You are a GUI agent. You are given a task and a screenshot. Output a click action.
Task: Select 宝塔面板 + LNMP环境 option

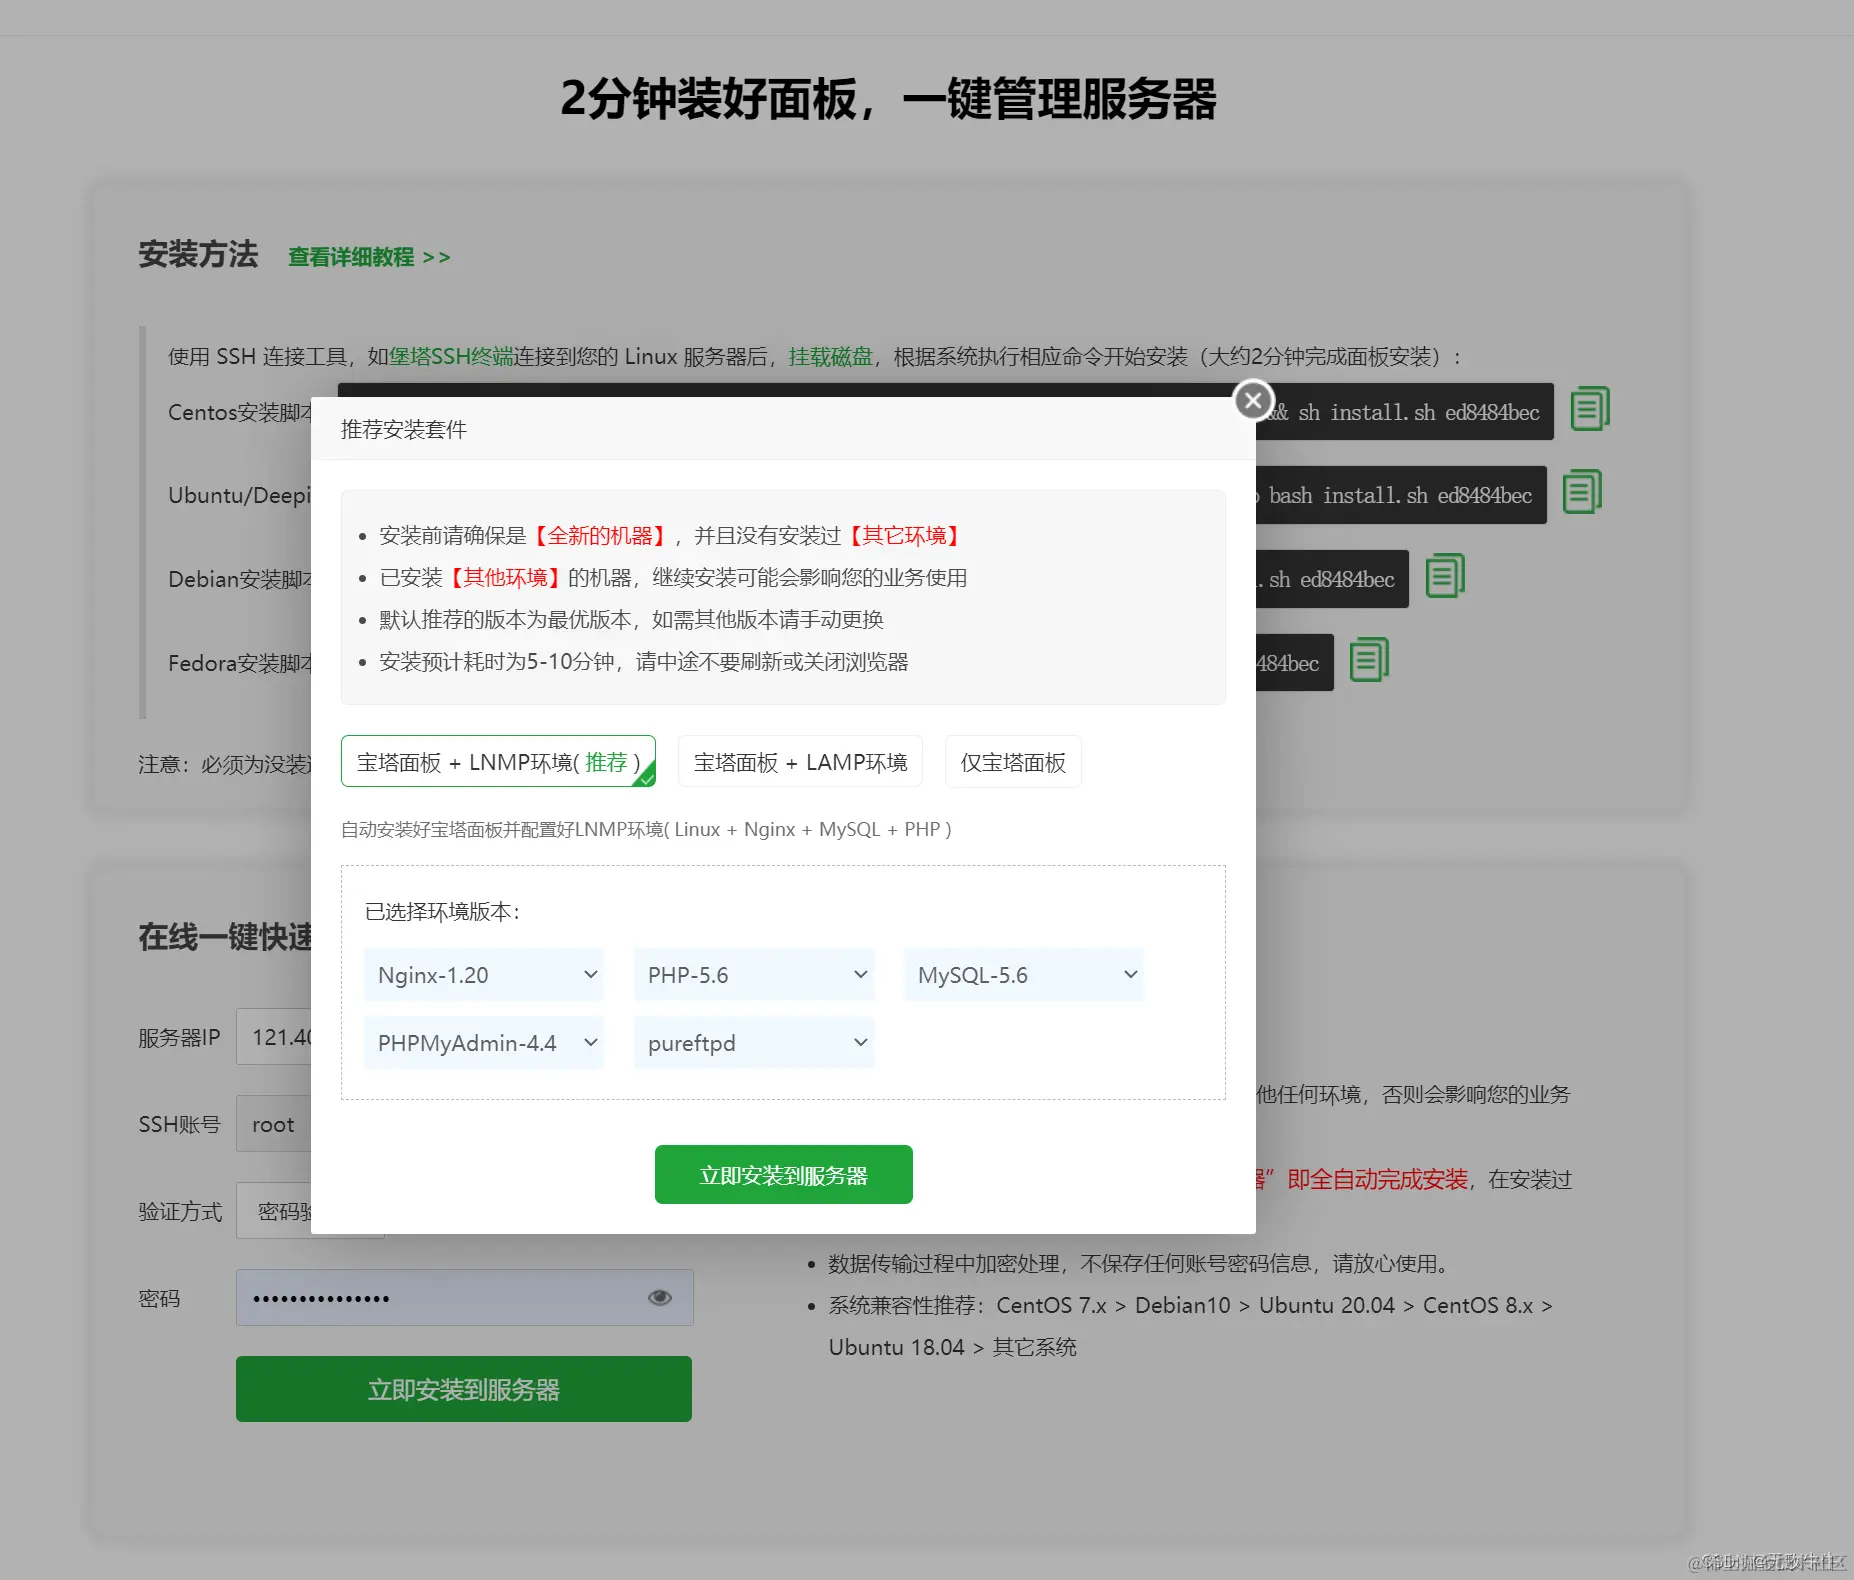coord(498,762)
